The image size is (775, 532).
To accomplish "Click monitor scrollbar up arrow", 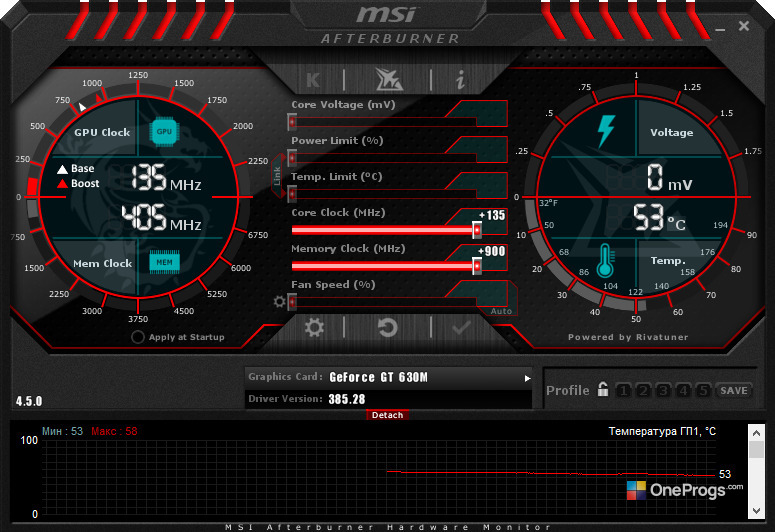I will pyautogui.click(x=756, y=433).
